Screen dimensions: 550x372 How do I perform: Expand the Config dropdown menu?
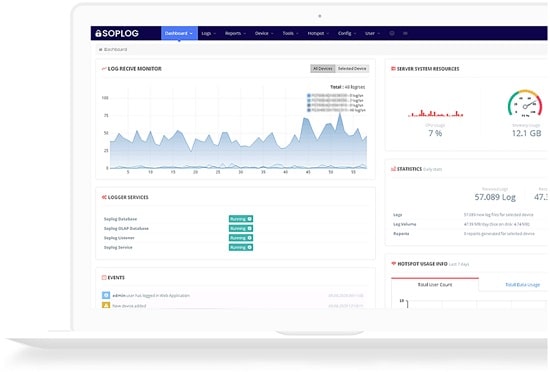347,33
